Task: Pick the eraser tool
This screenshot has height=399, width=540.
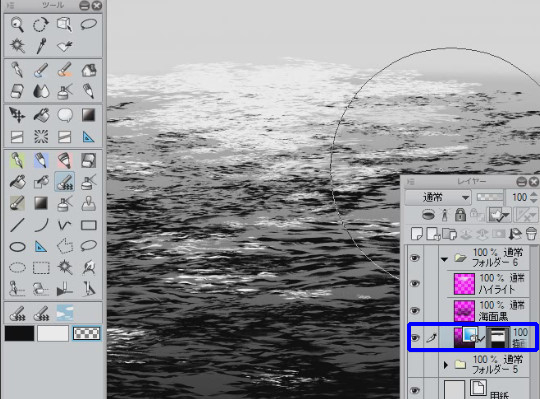Action: click(17, 92)
